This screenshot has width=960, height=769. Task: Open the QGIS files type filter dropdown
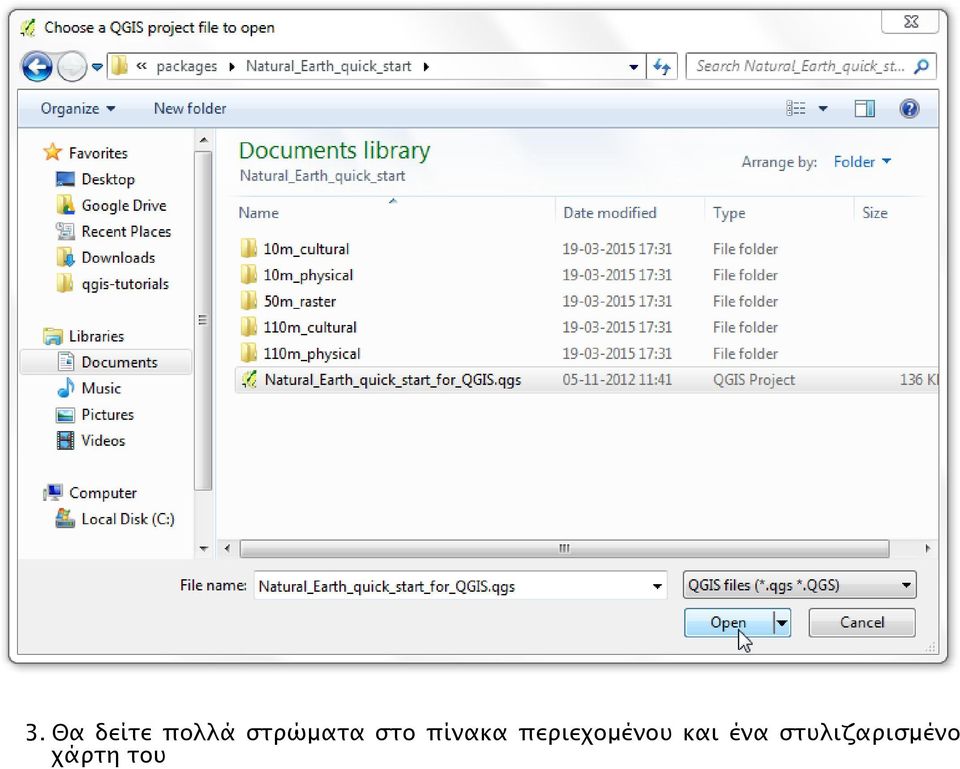click(x=800, y=585)
